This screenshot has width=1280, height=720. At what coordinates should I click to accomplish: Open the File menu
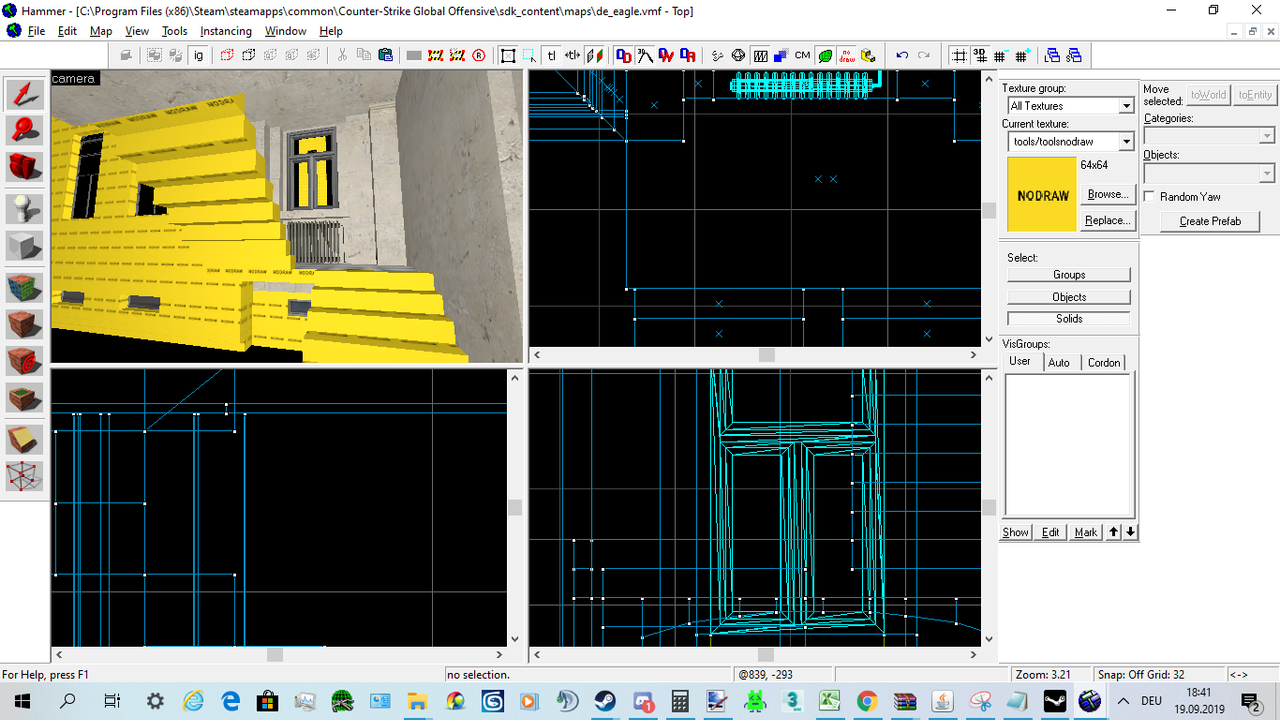tap(36, 31)
